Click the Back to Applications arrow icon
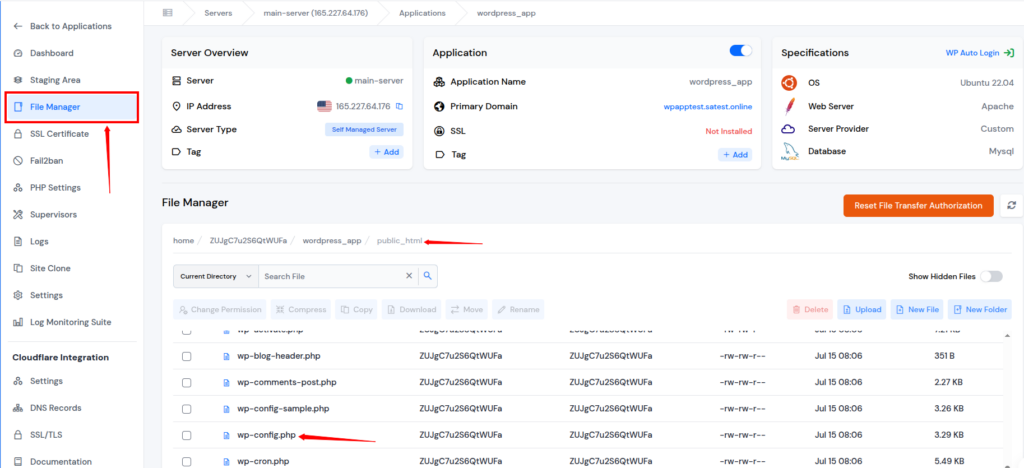The image size is (1024, 468). 18,26
